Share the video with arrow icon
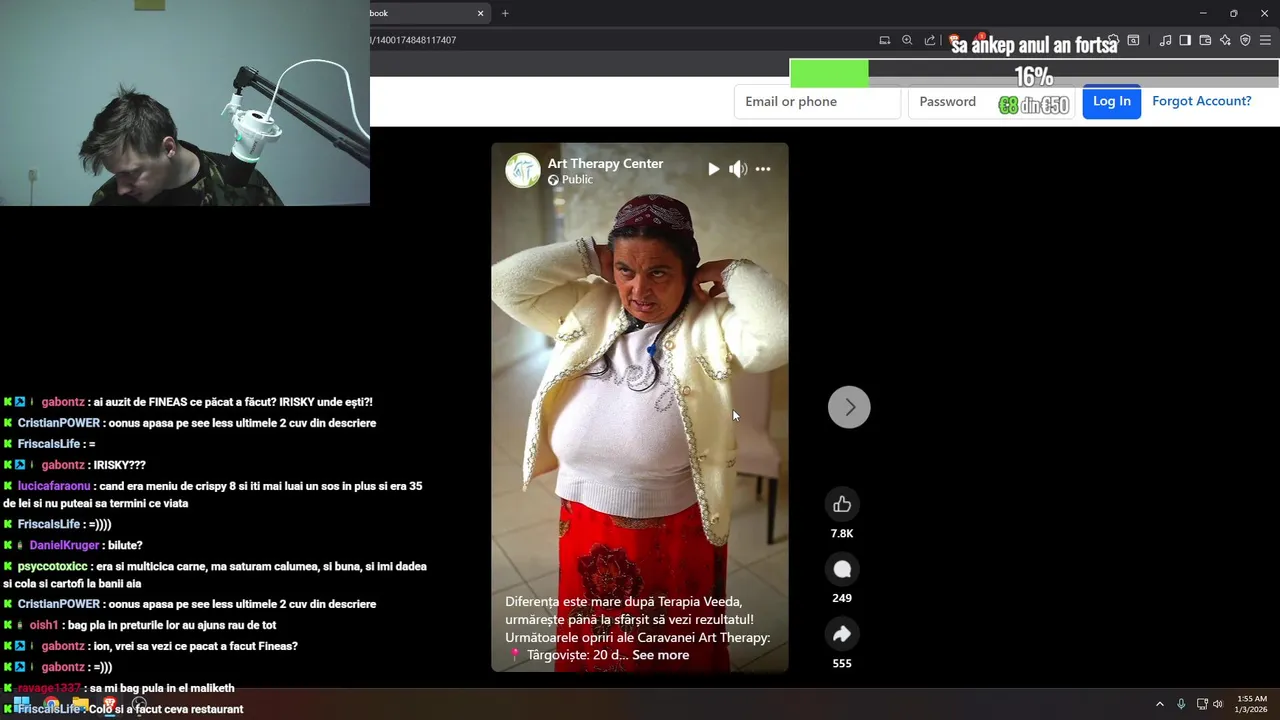The image size is (1280, 720). click(x=842, y=634)
